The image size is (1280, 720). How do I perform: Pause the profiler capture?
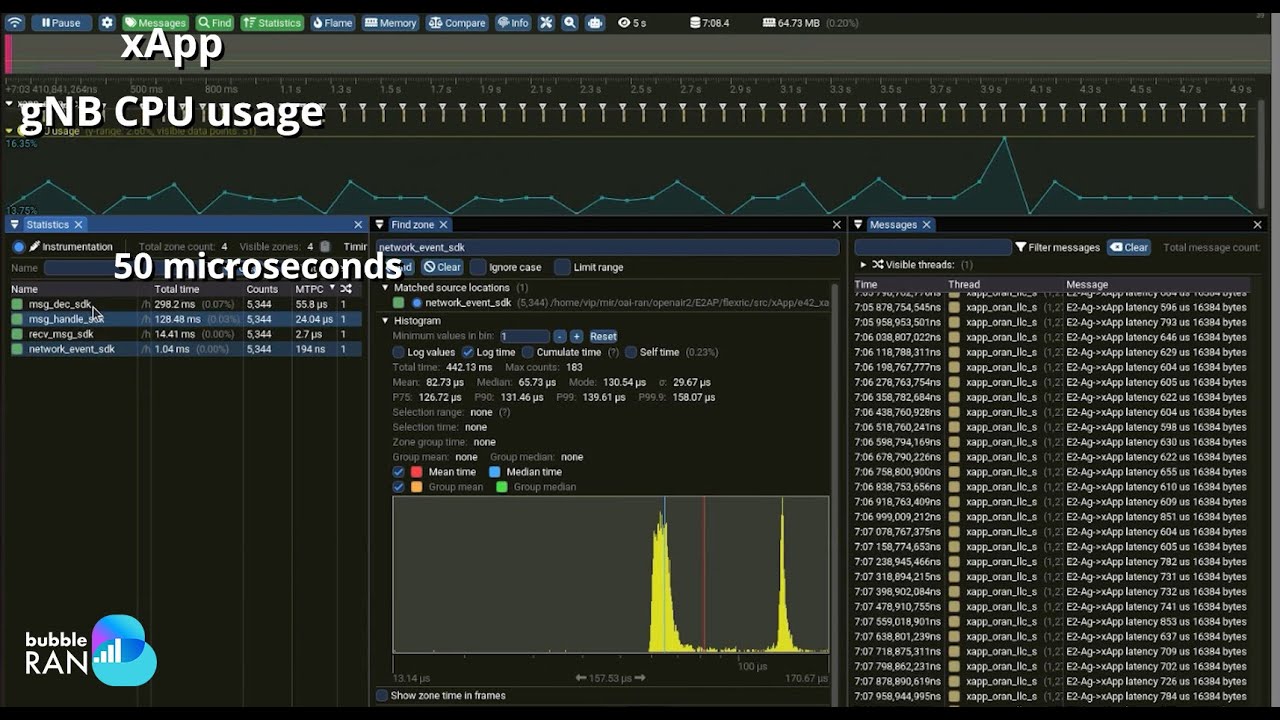tap(60, 23)
